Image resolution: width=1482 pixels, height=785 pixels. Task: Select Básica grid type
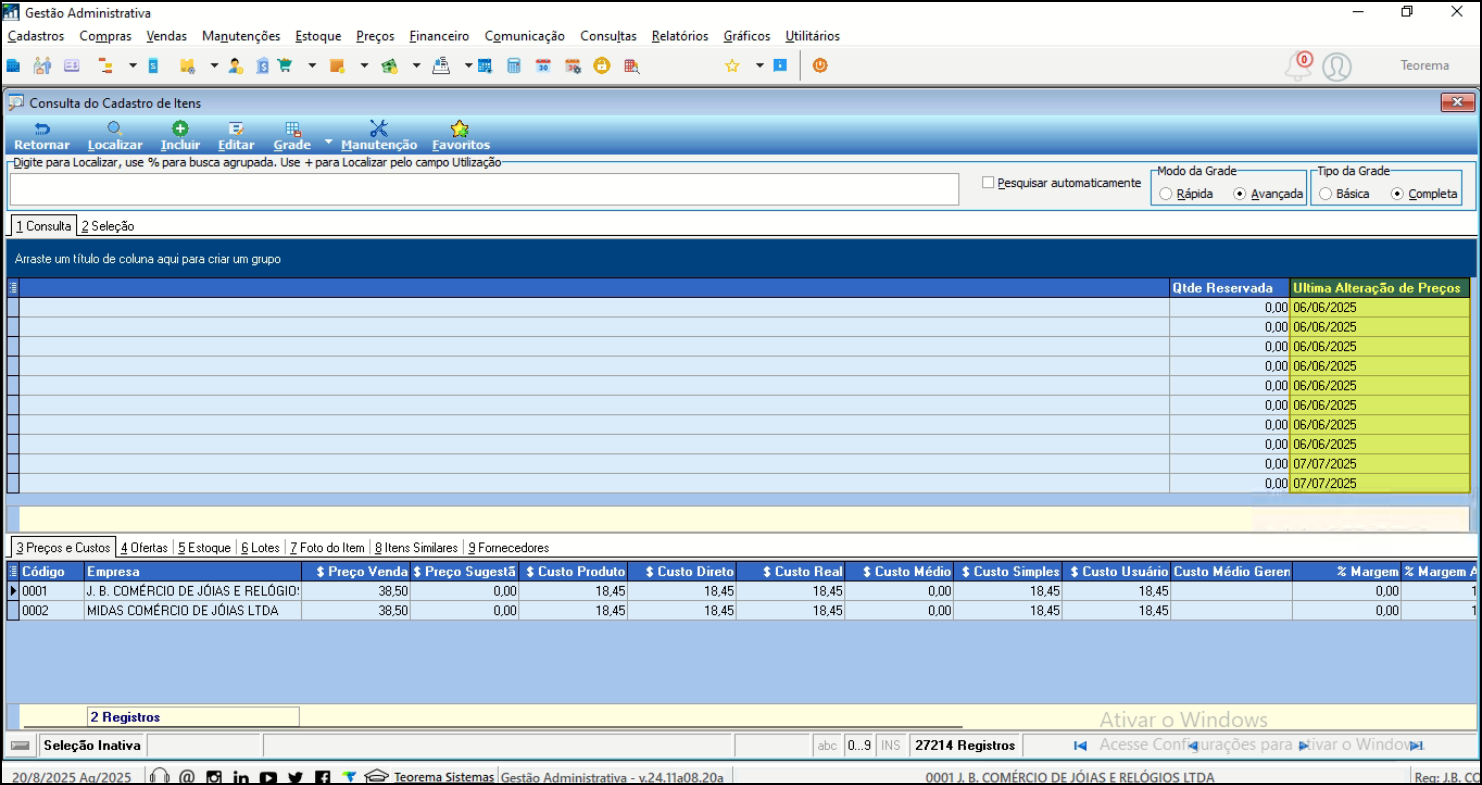(x=1325, y=194)
